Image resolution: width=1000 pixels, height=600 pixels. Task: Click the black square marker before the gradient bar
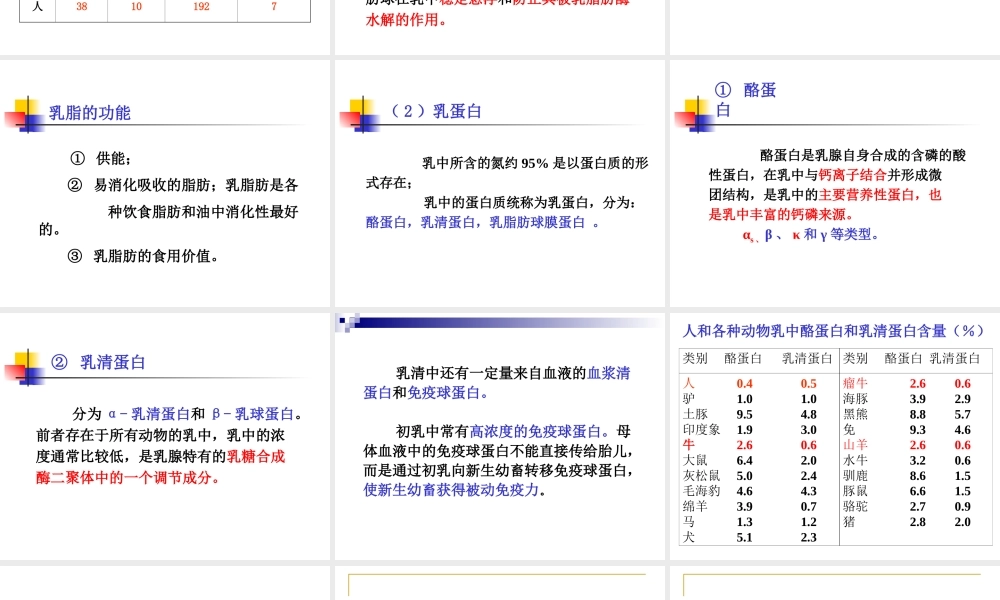pyautogui.click(x=341, y=322)
